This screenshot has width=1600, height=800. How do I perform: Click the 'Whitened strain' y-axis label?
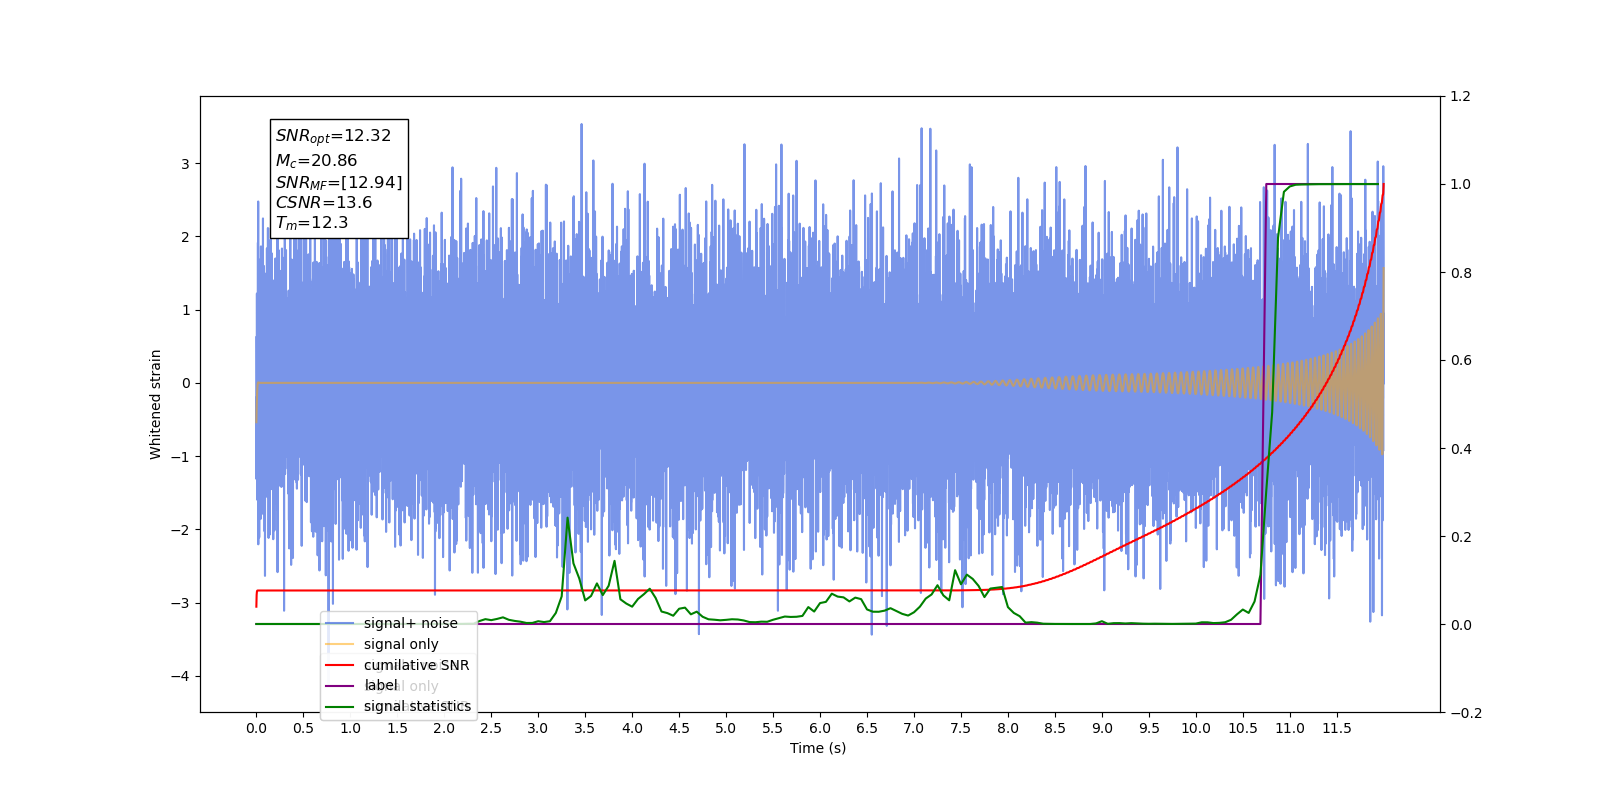(156, 404)
